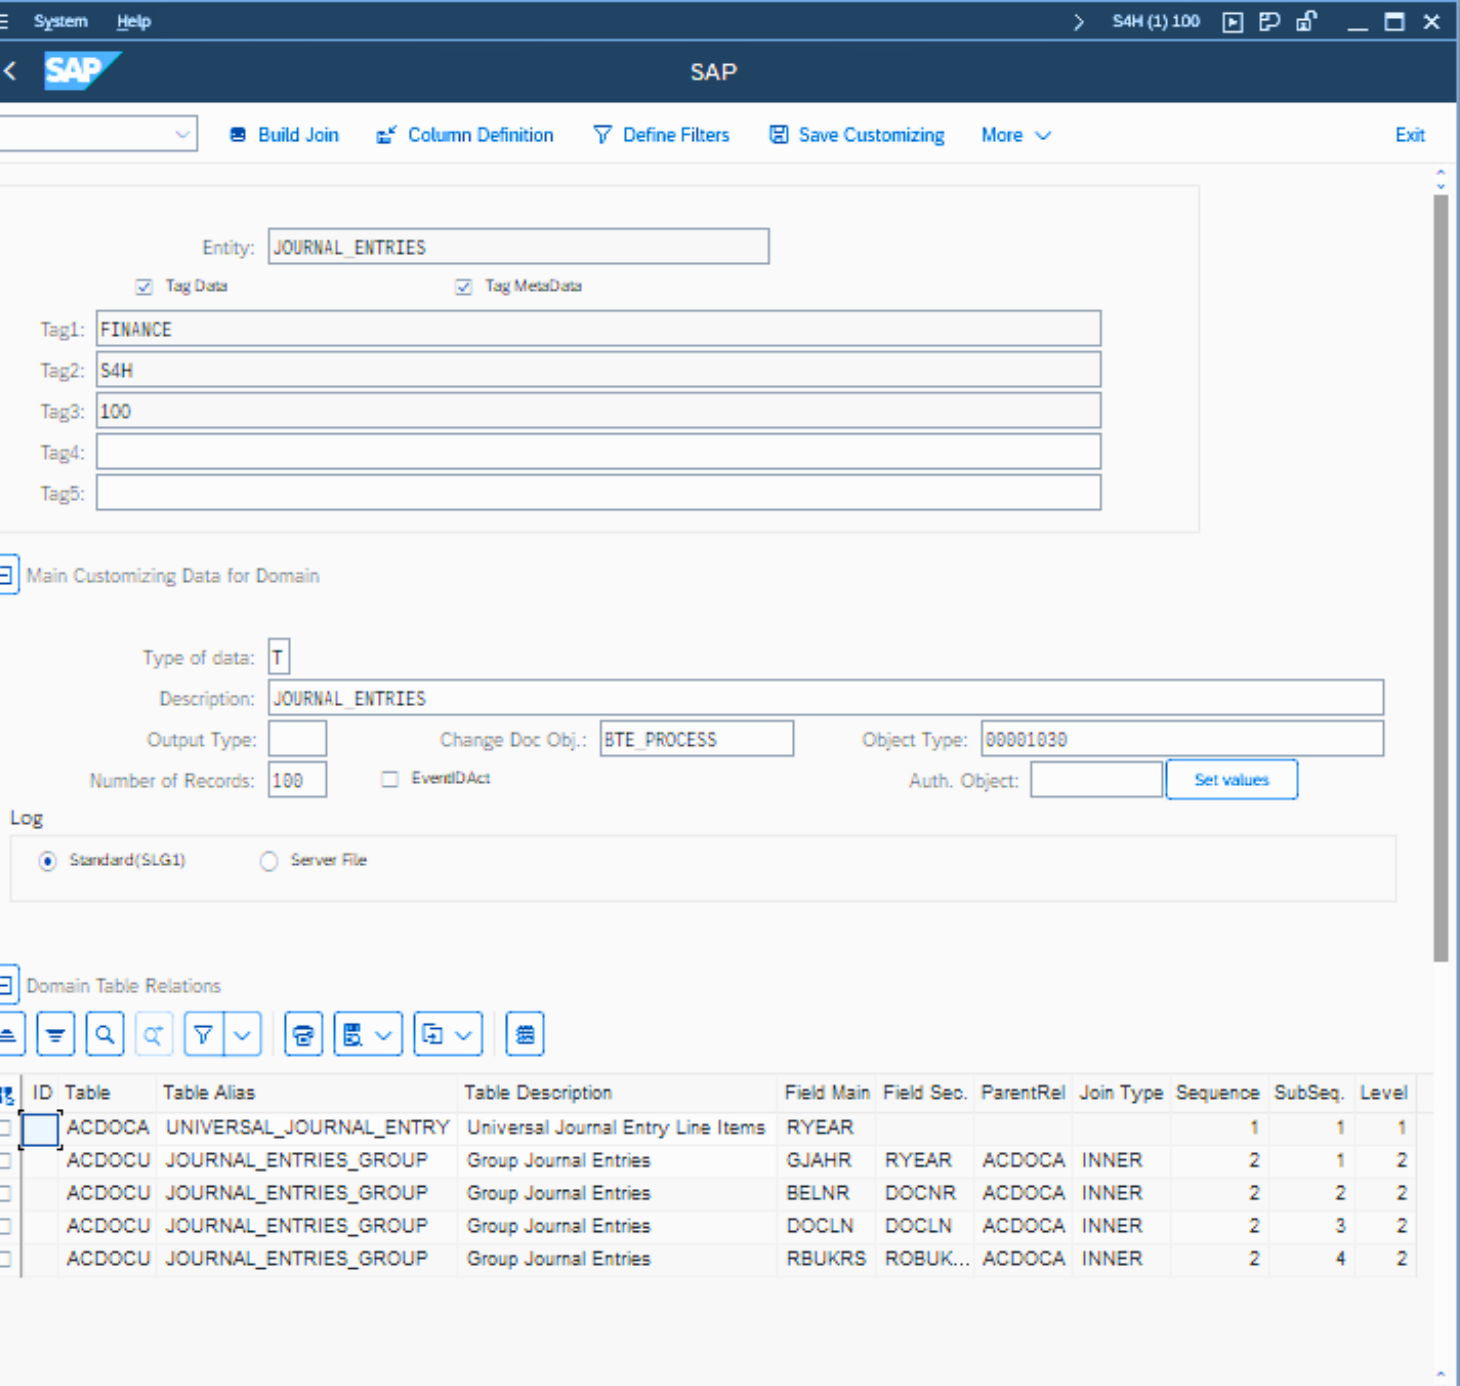Viewport: 1460px width, 1386px height.
Task: Click into the Tag4 input field
Action: [x=598, y=452]
